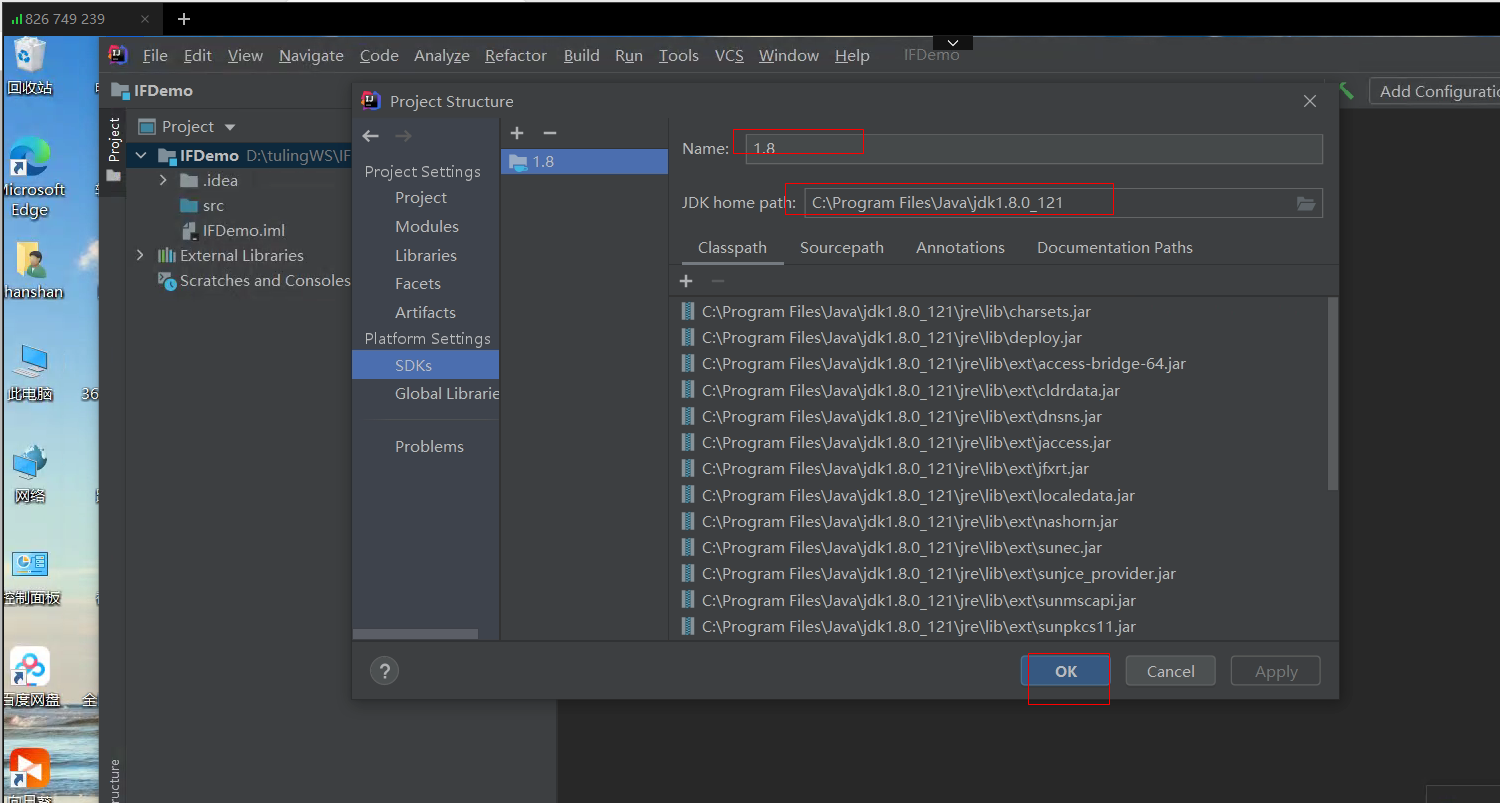Open the Navigate menu
This screenshot has width=1500, height=803.
(311, 56)
